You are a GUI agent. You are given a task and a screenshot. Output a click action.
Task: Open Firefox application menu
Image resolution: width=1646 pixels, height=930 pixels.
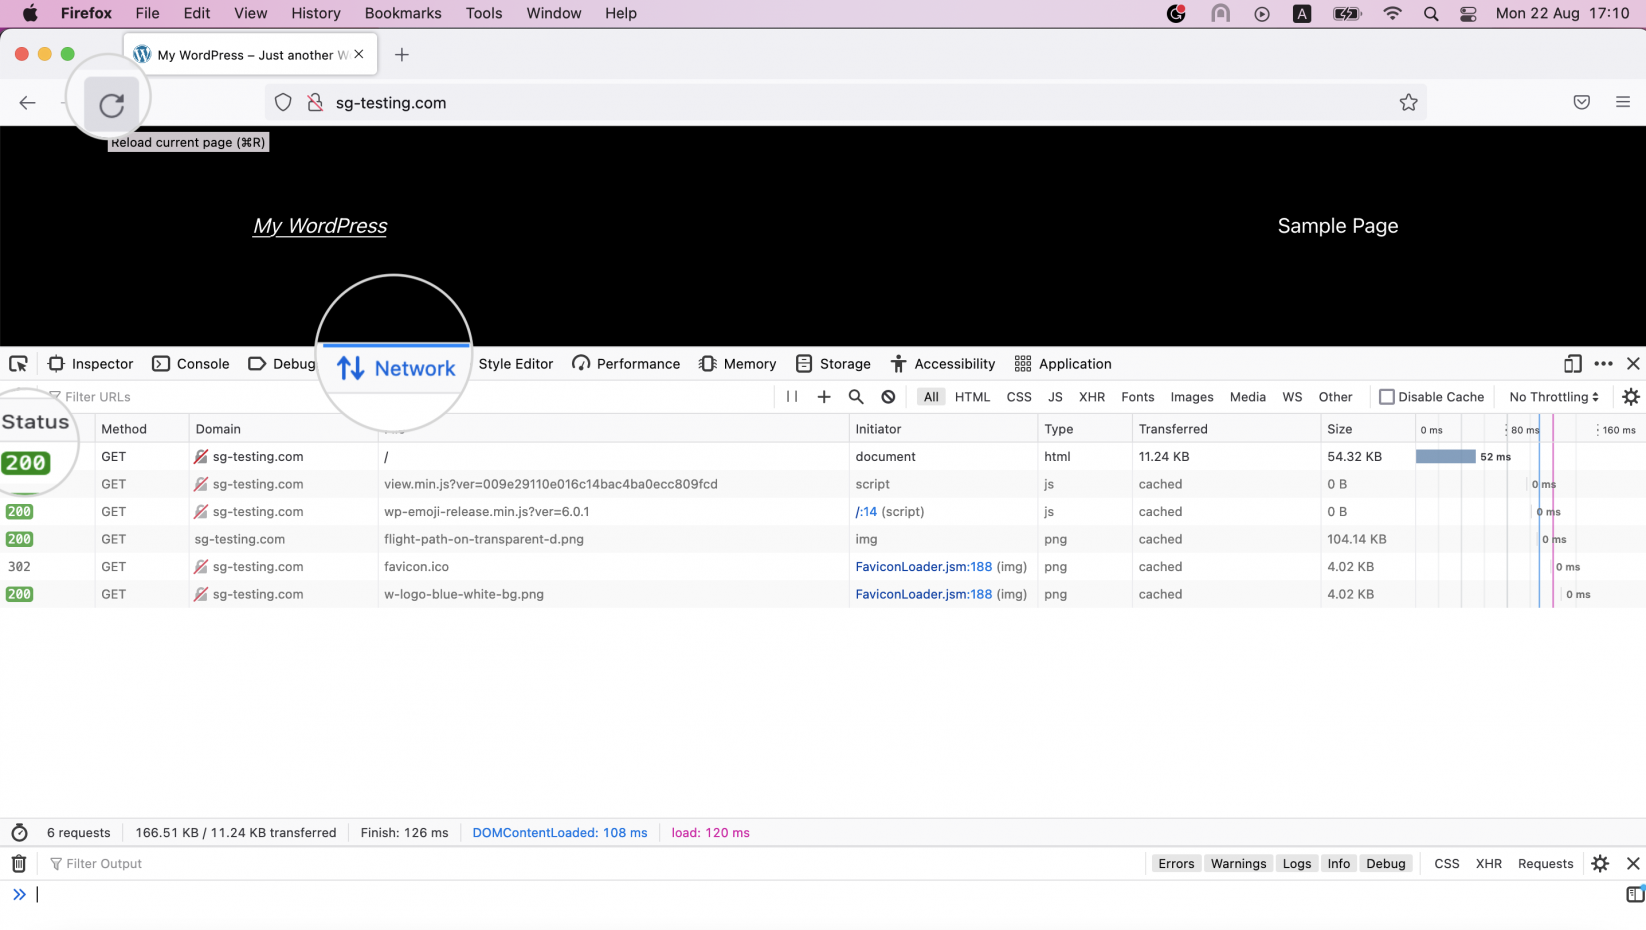pyautogui.click(x=1622, y=102)
